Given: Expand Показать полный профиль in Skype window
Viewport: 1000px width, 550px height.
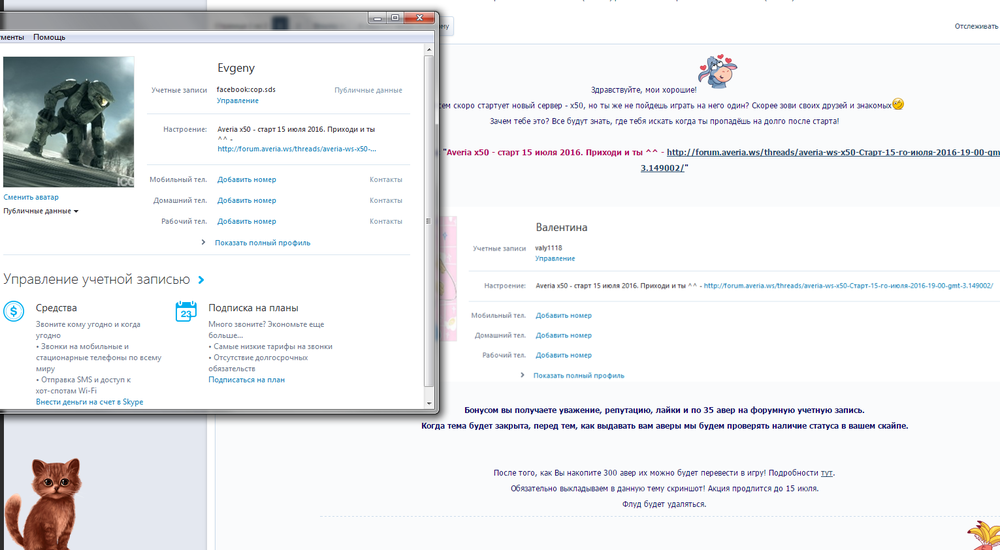Looking at the screenshot, I should click(262, 243).
